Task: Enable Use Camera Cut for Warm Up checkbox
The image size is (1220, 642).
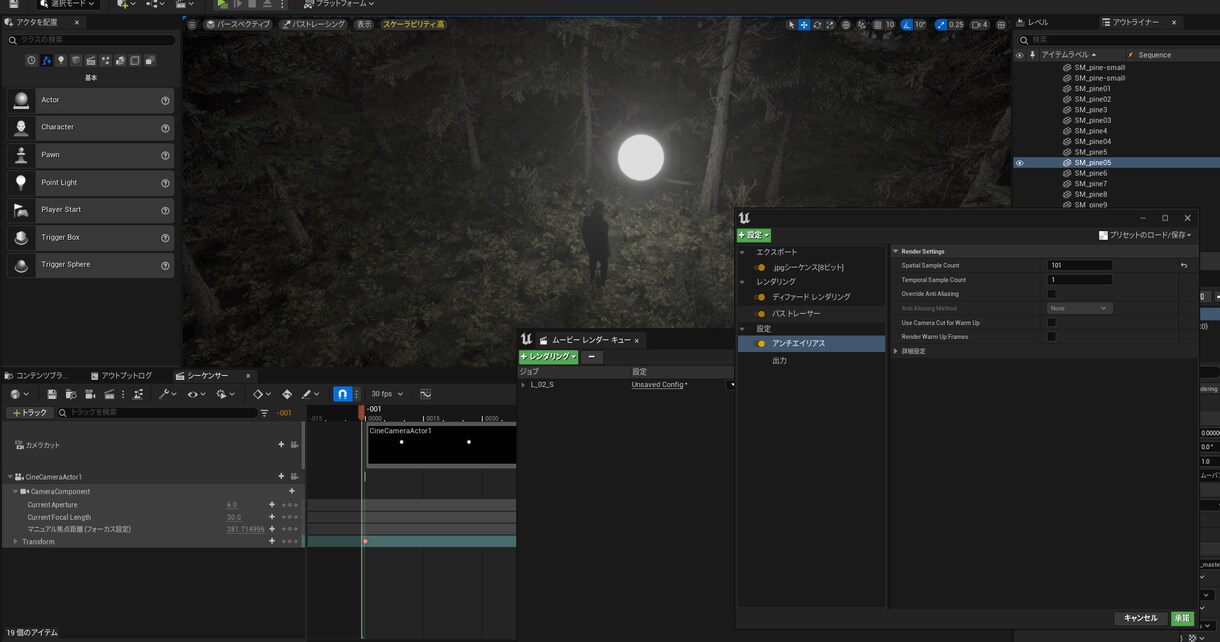Action: [1051, 323]
